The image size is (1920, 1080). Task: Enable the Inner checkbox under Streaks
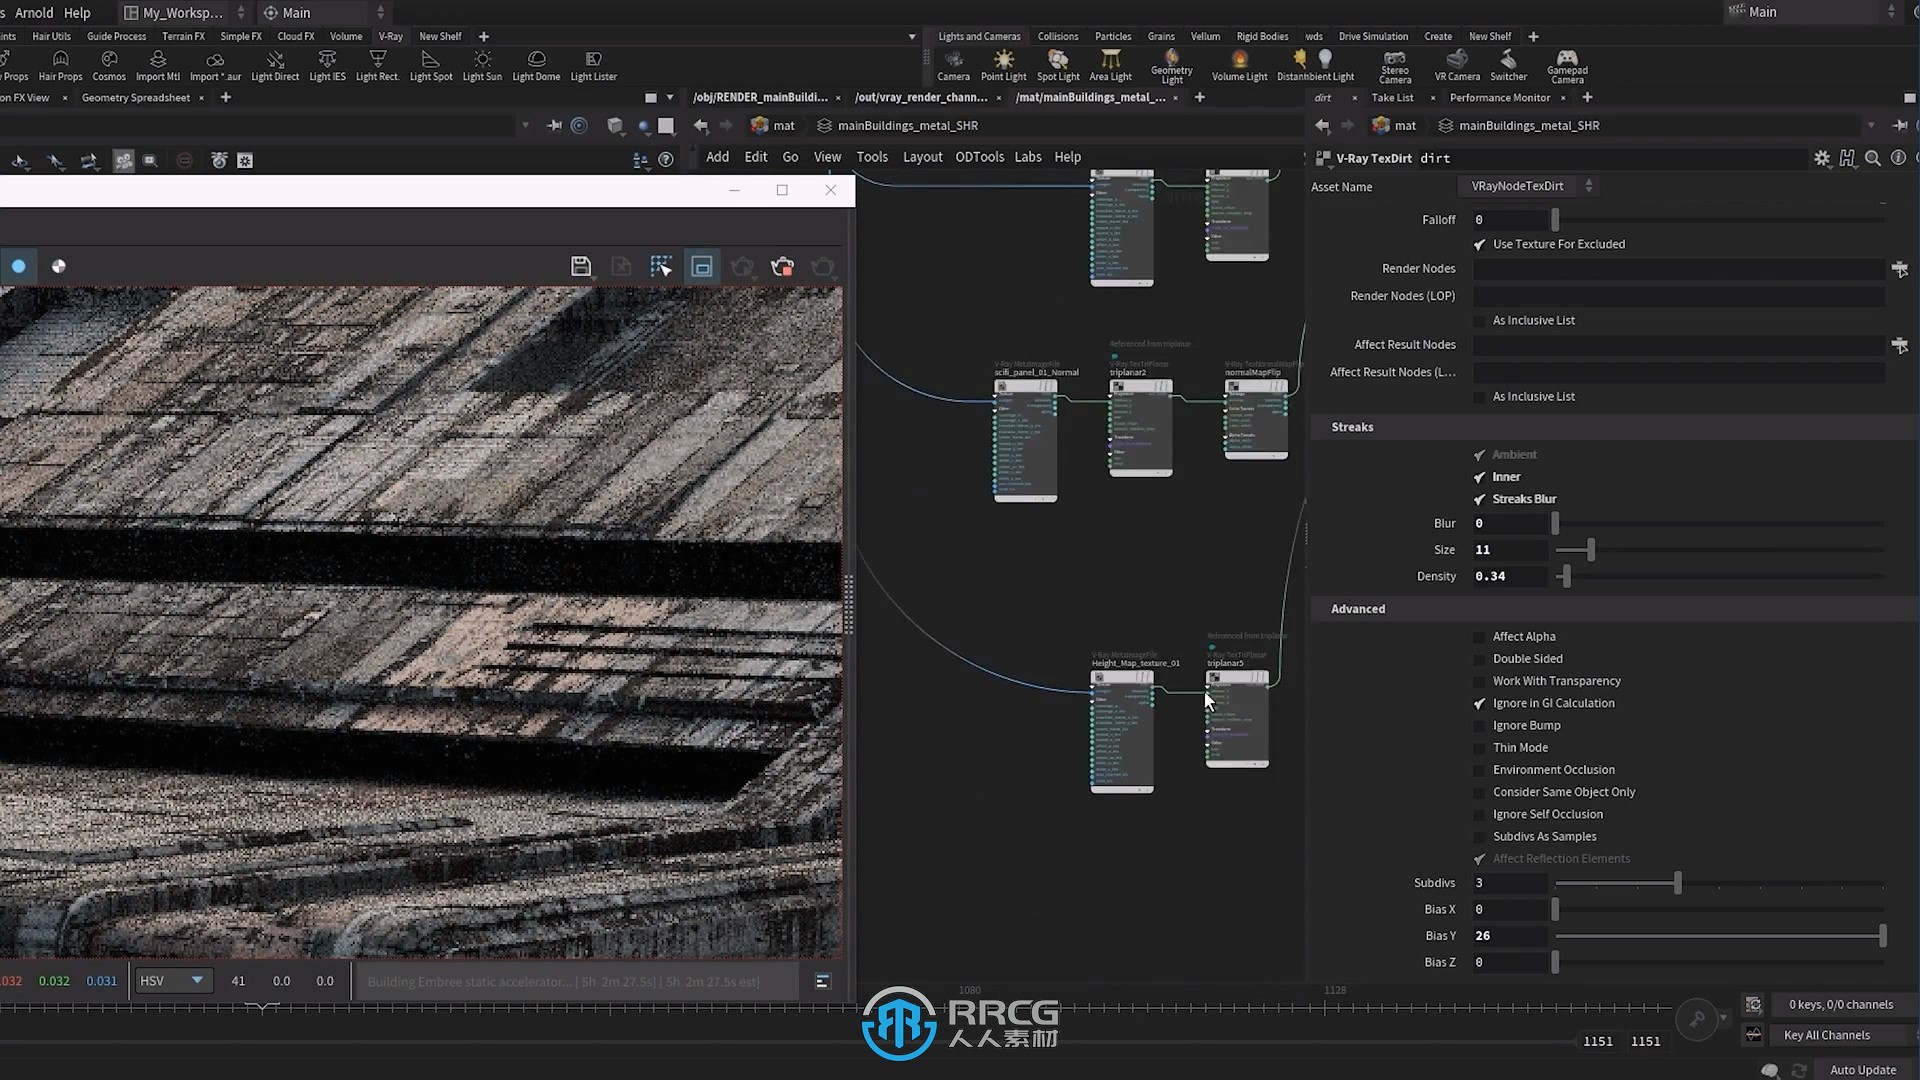(x=1480, y=476)
